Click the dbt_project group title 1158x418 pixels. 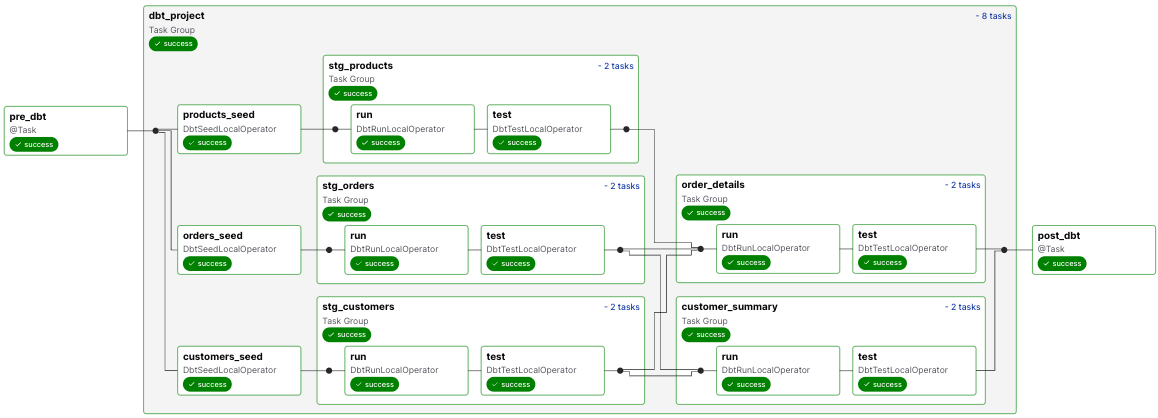177,16
